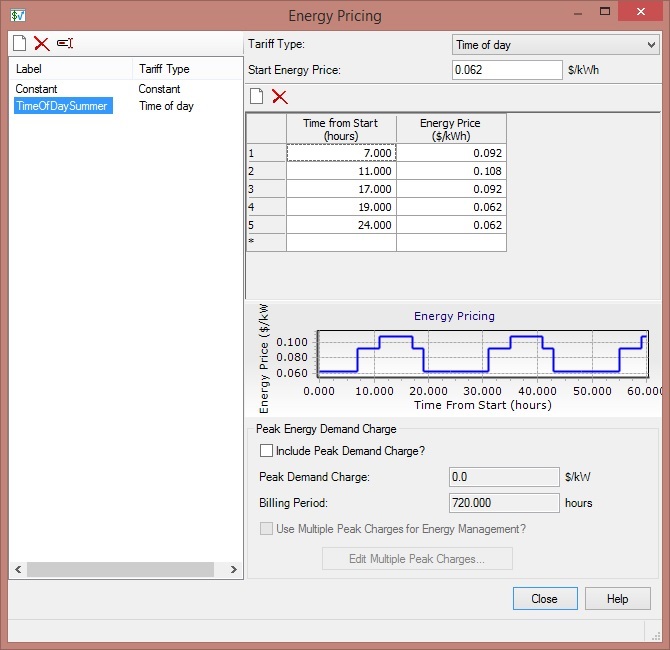Enable Include Peak Demand Charge checkbox
Screen dimensions: 670x650
[266, 451]
